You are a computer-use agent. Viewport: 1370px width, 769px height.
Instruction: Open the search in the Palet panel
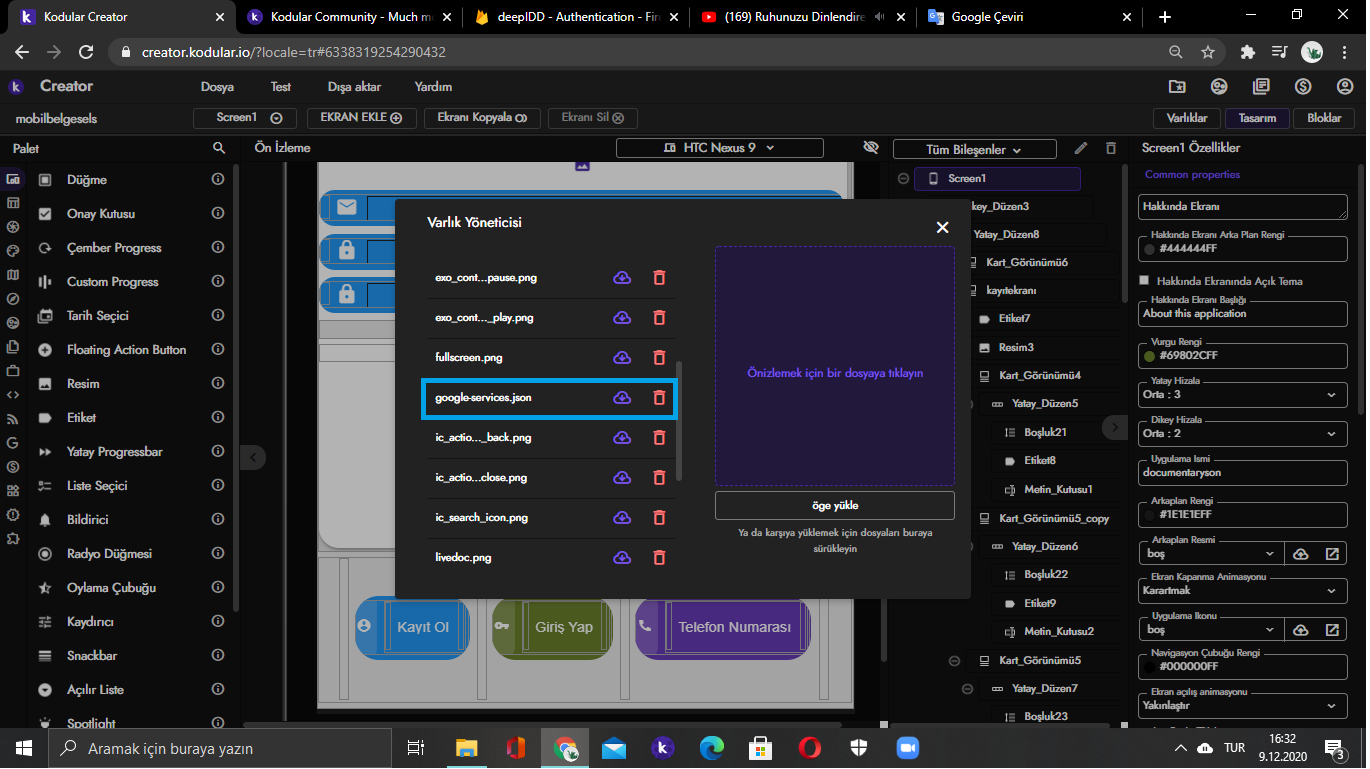point(219,147)
